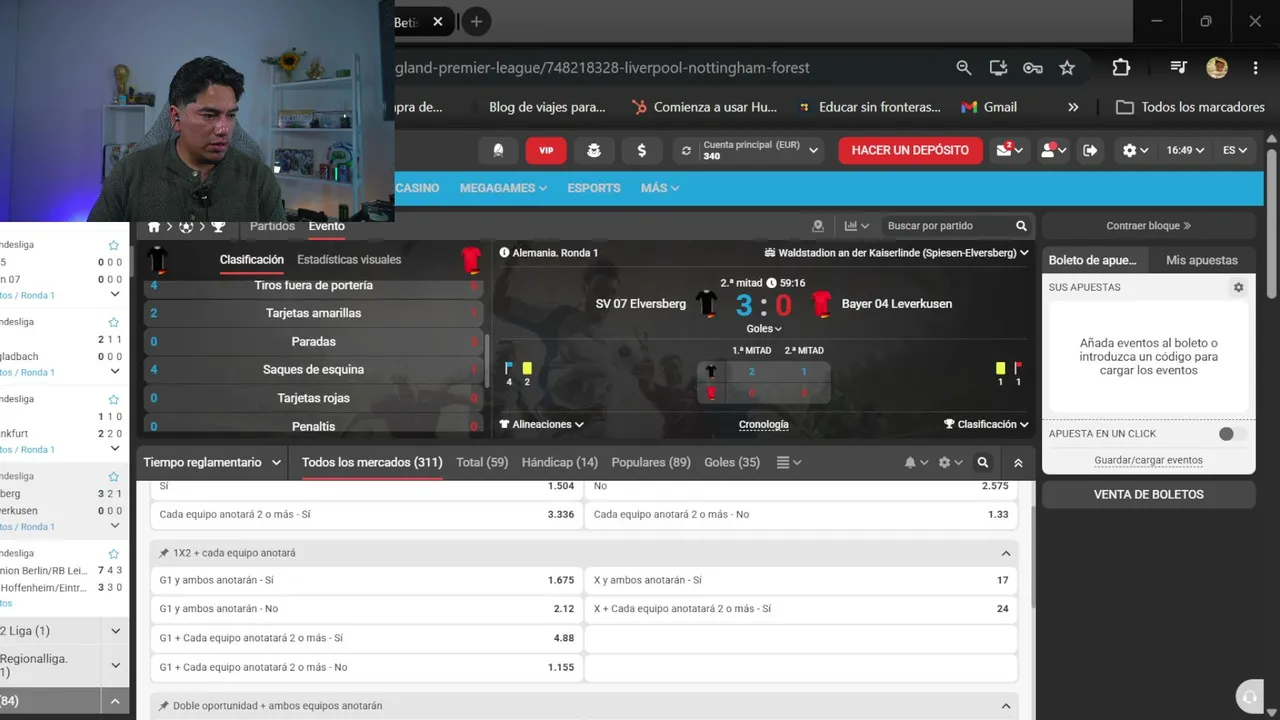Open the Cronología timeline link
The image size is (1280, 720).
click(764, 424)
